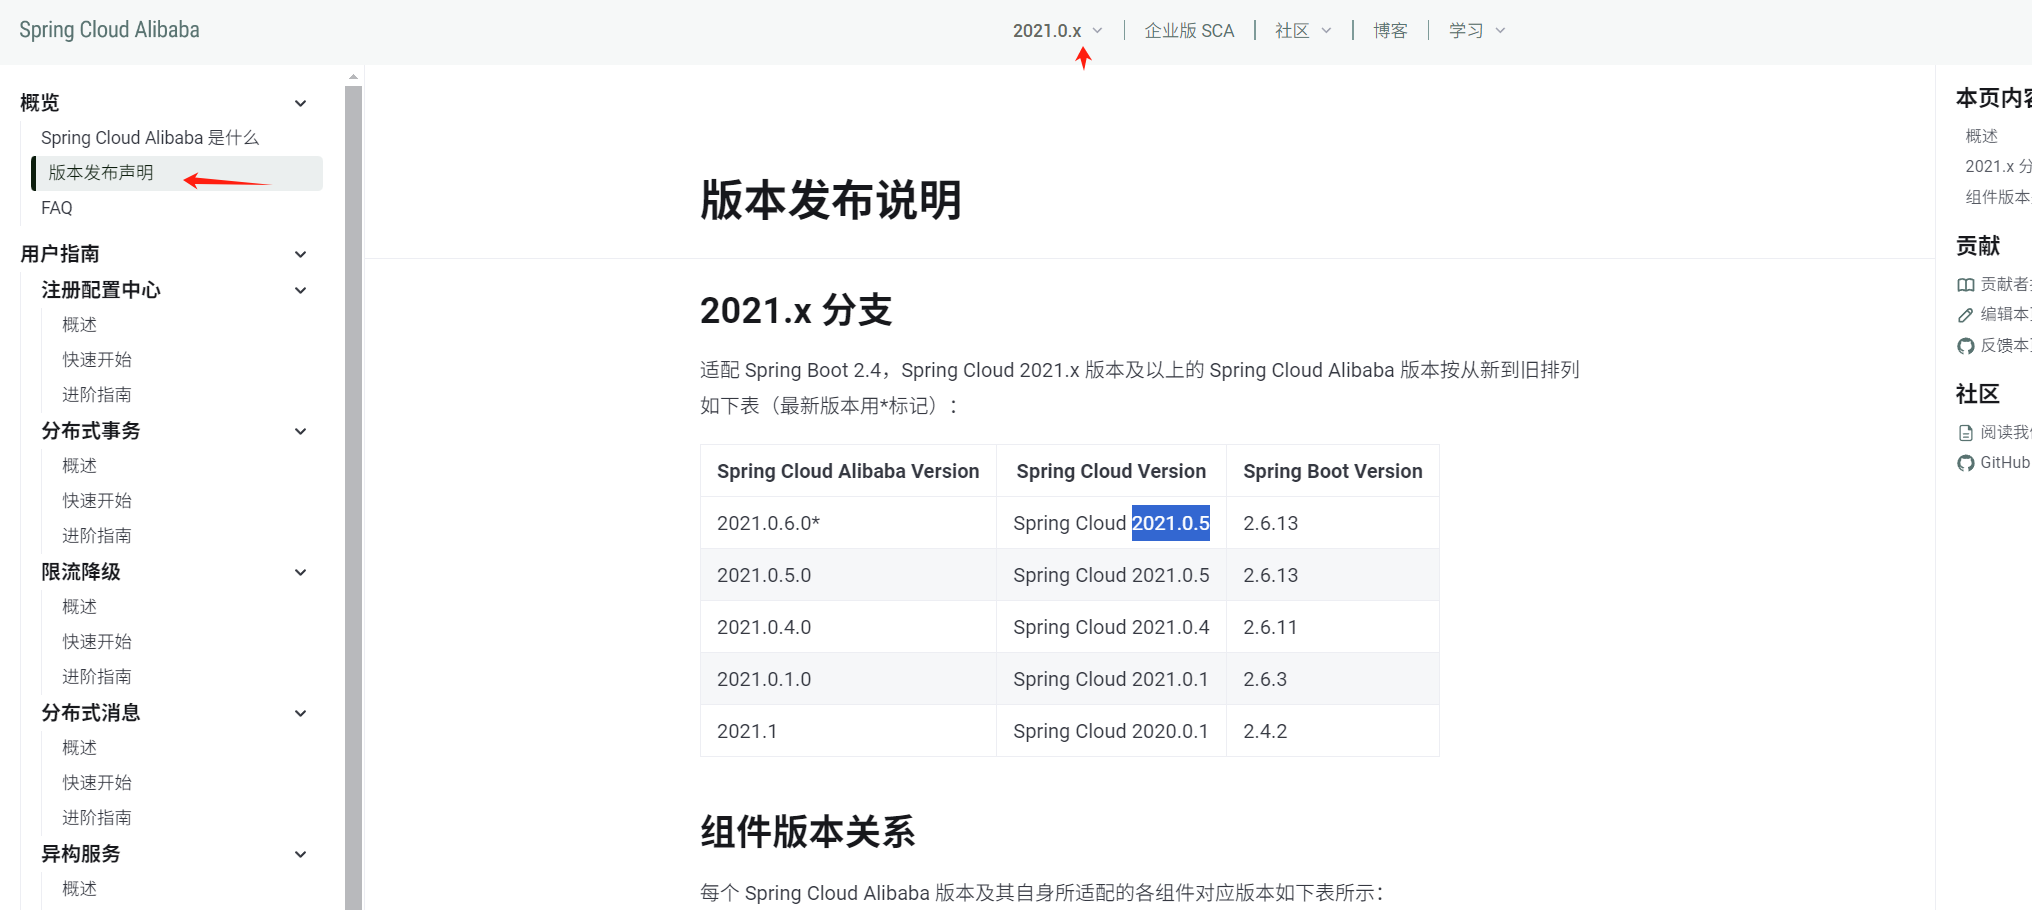Open the 社区 dropdown menu
The height and width of the screenshot is (910, 2032).
[x=1303, y=31]
